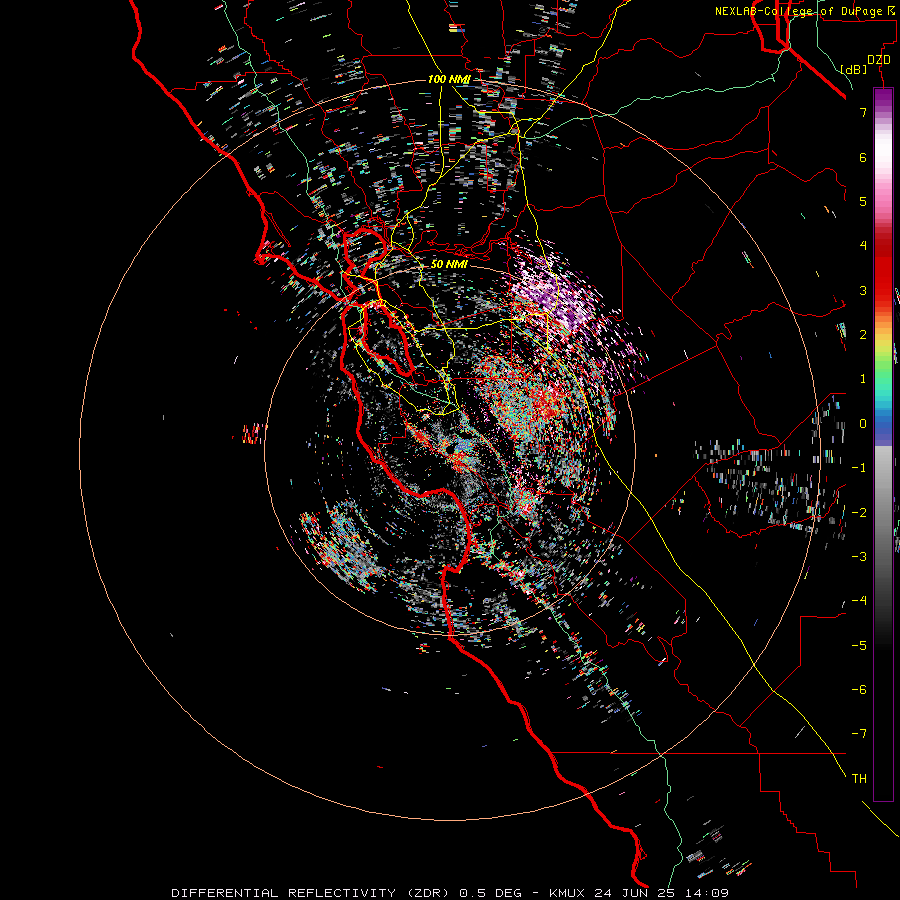Click the "100 NMI" range ring label

pos(449,79)
